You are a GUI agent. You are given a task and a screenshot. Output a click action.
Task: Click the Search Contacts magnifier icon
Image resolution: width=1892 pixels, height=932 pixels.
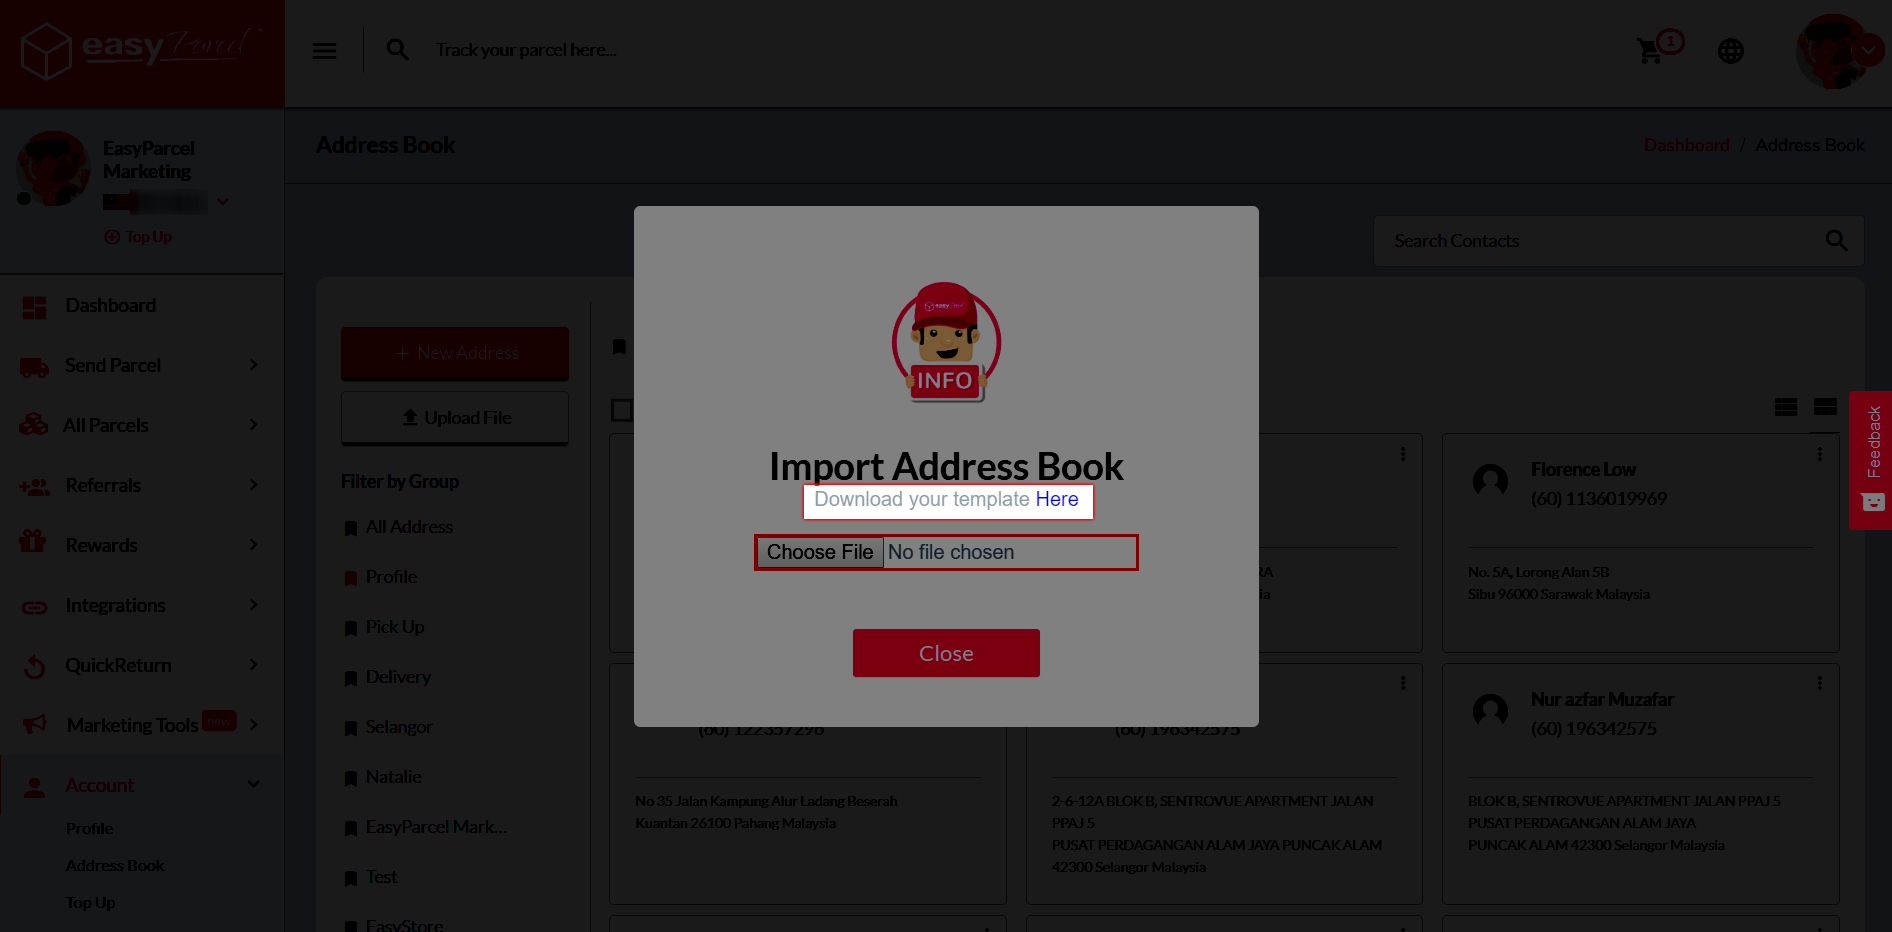click(x=1836, y=241)
